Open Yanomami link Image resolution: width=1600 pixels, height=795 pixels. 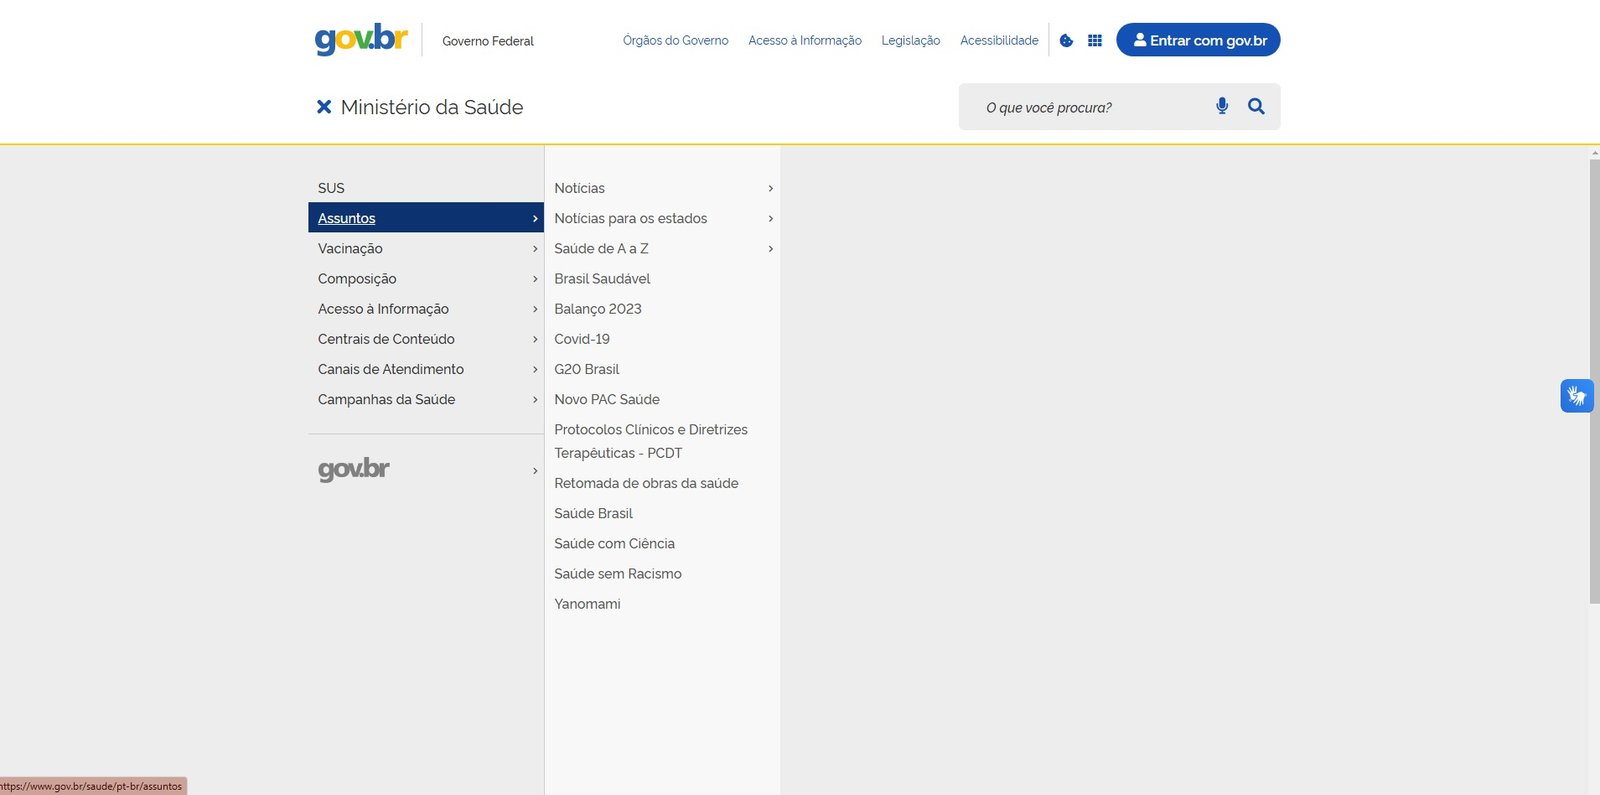pyautogui.click(x=587, y=604)
